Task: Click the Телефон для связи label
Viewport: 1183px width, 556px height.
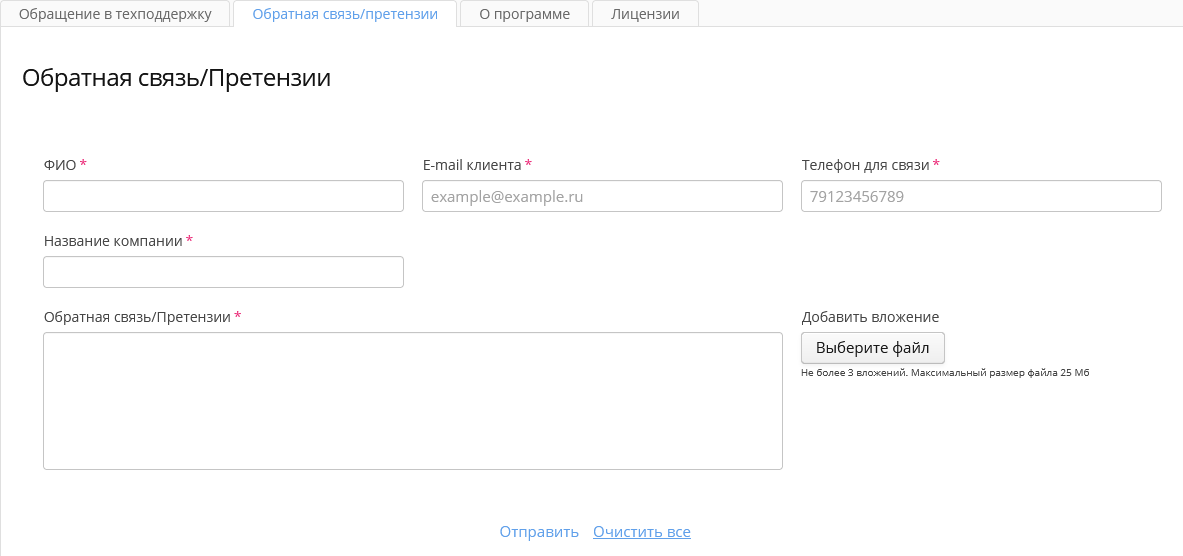Action: coord(865,165)
